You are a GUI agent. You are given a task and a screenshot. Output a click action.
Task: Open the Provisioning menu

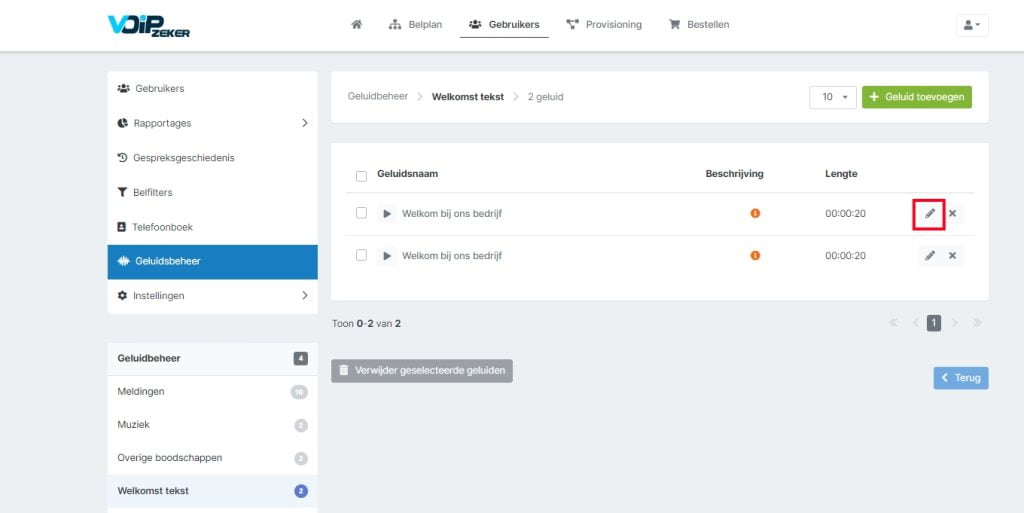point(604,25)
